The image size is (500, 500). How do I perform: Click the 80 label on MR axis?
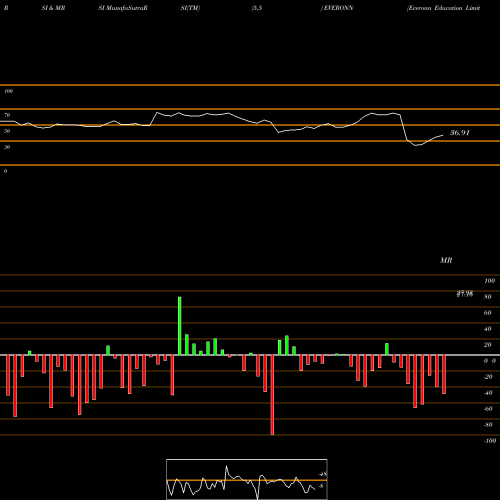tap(488, 297)
